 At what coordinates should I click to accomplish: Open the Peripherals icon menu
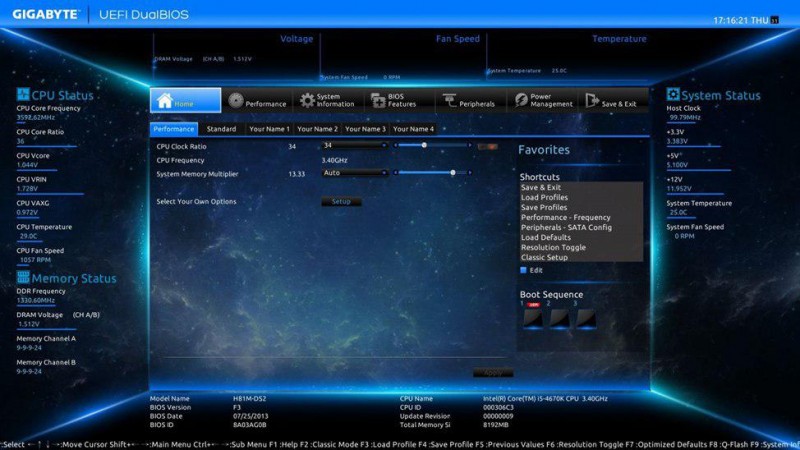pyautogui.click(x=449, y=101)
